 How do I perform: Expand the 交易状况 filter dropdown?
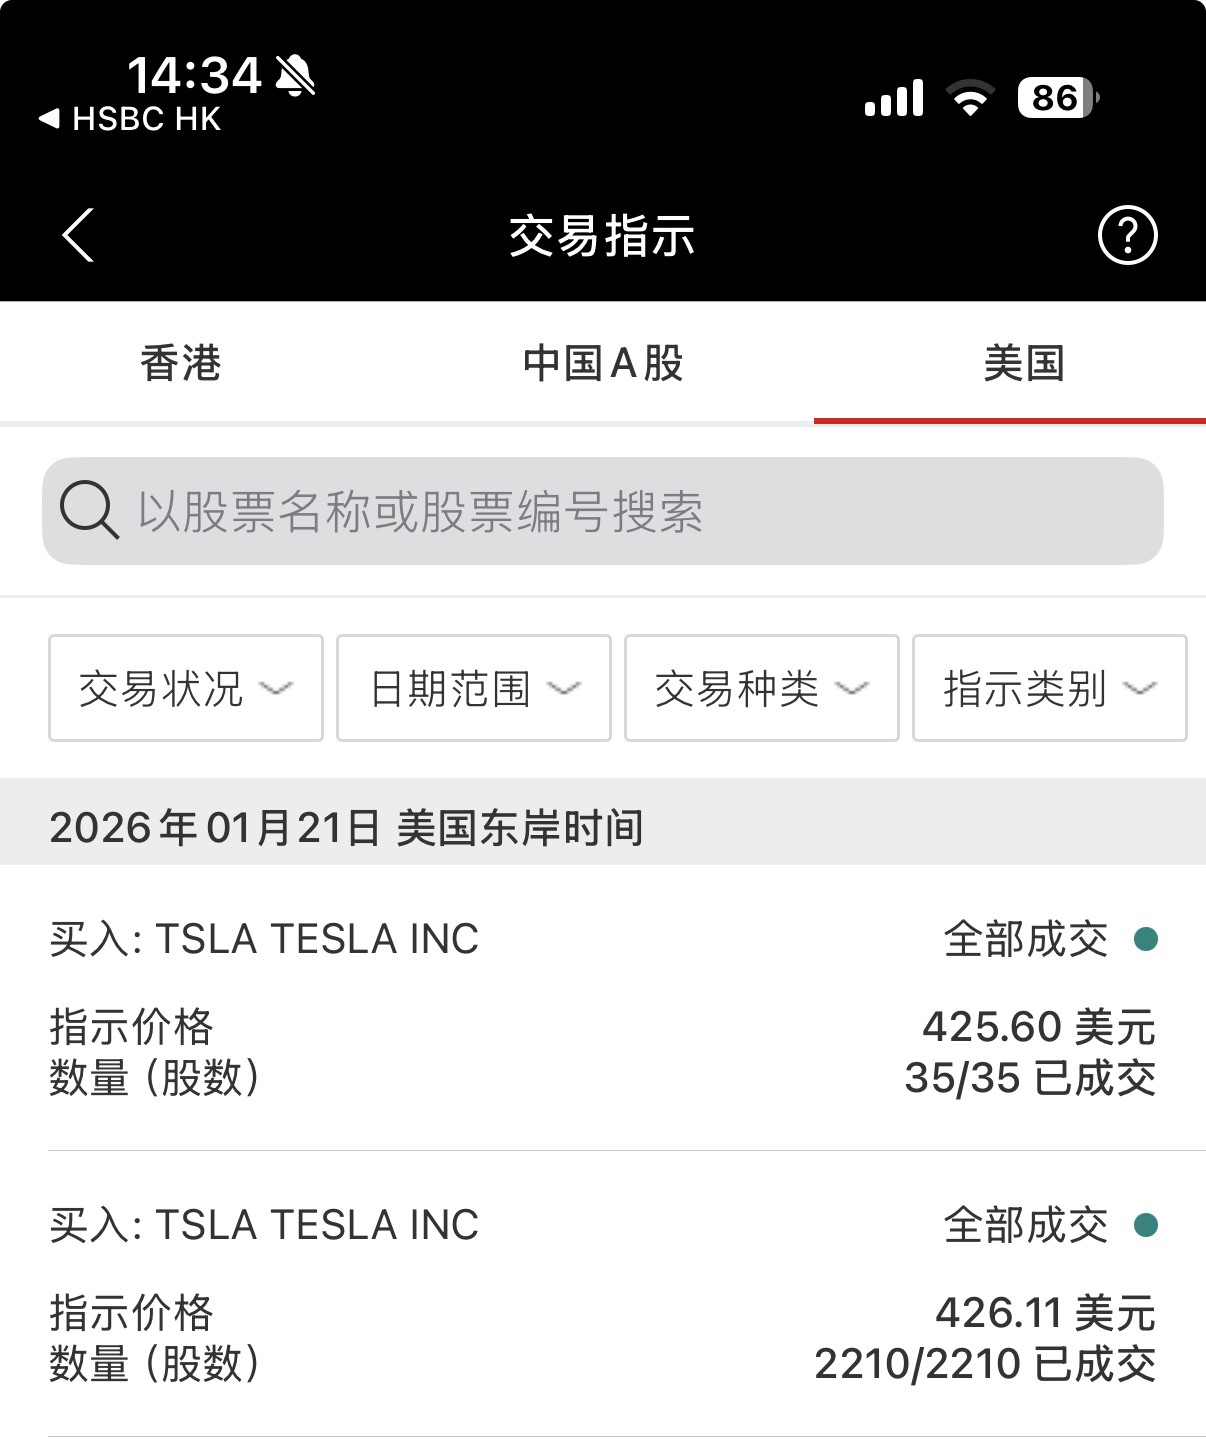186,688
